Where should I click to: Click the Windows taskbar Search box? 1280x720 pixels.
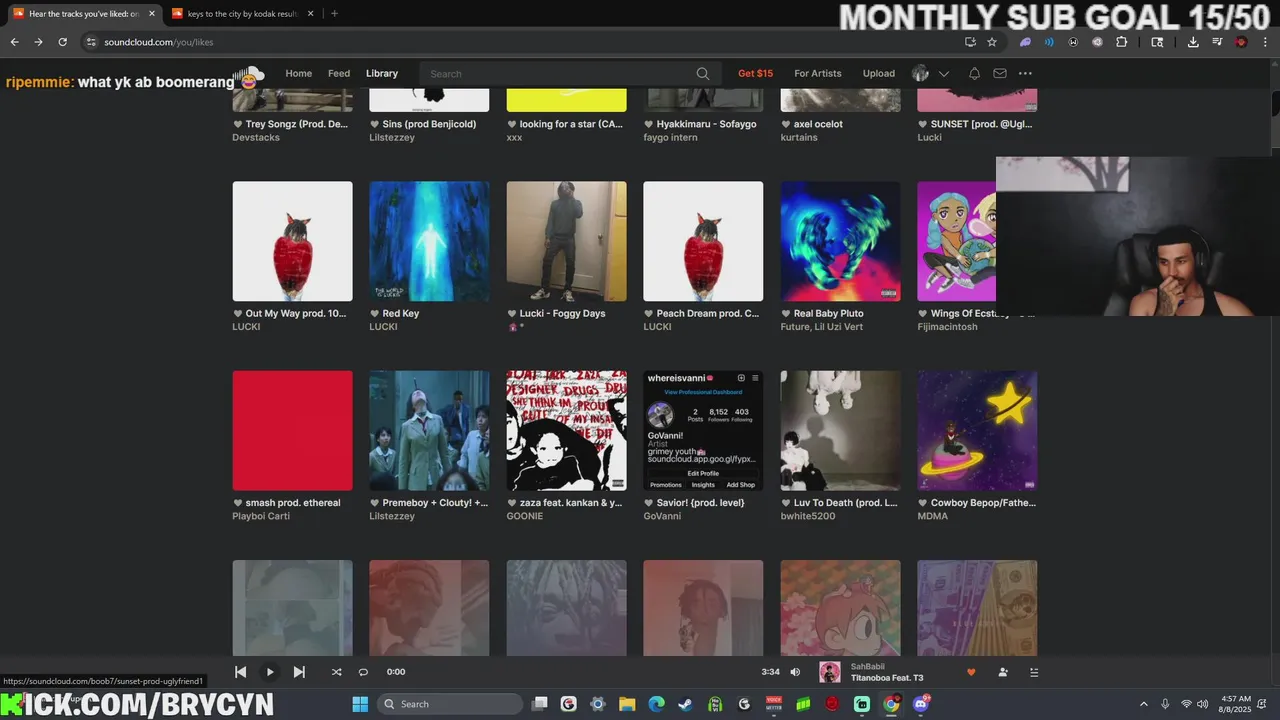[451, 704]
